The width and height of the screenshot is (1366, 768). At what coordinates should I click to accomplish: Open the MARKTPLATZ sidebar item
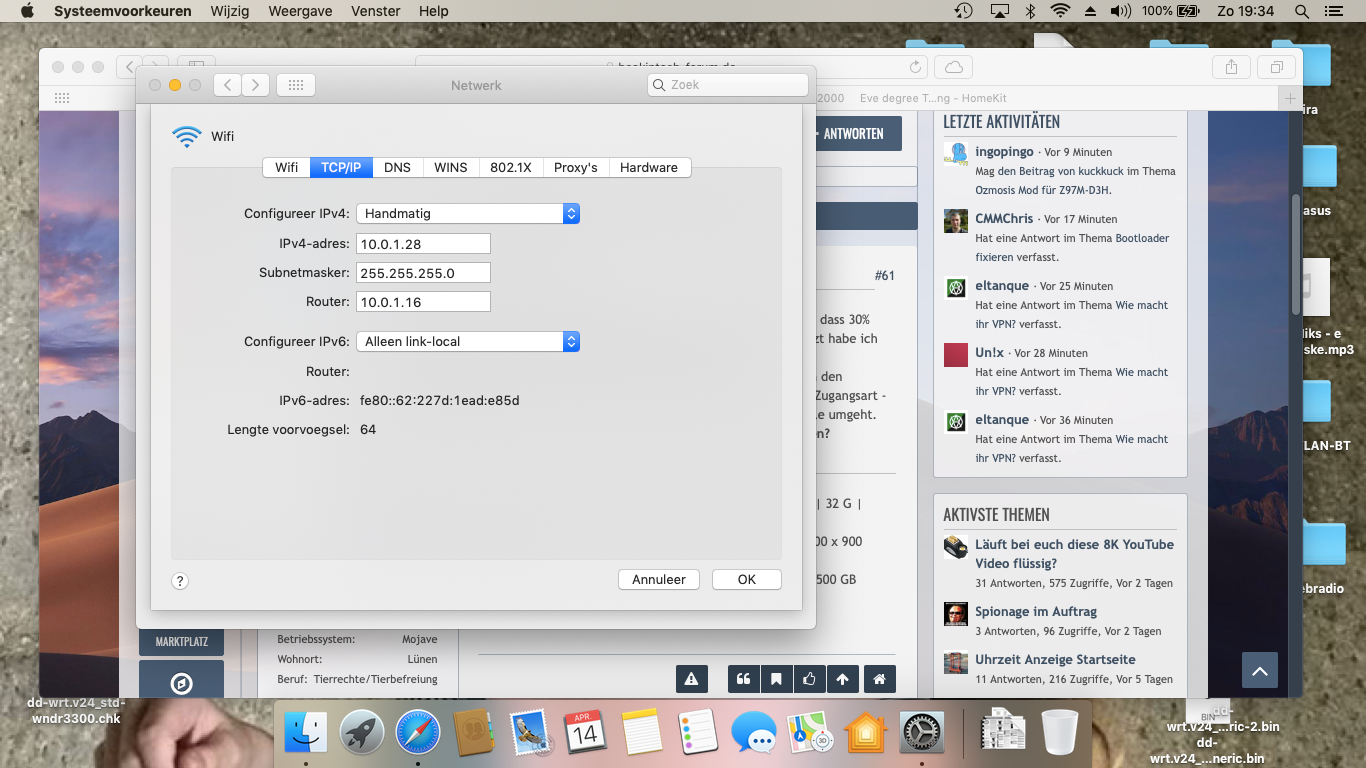pos(182,641)
